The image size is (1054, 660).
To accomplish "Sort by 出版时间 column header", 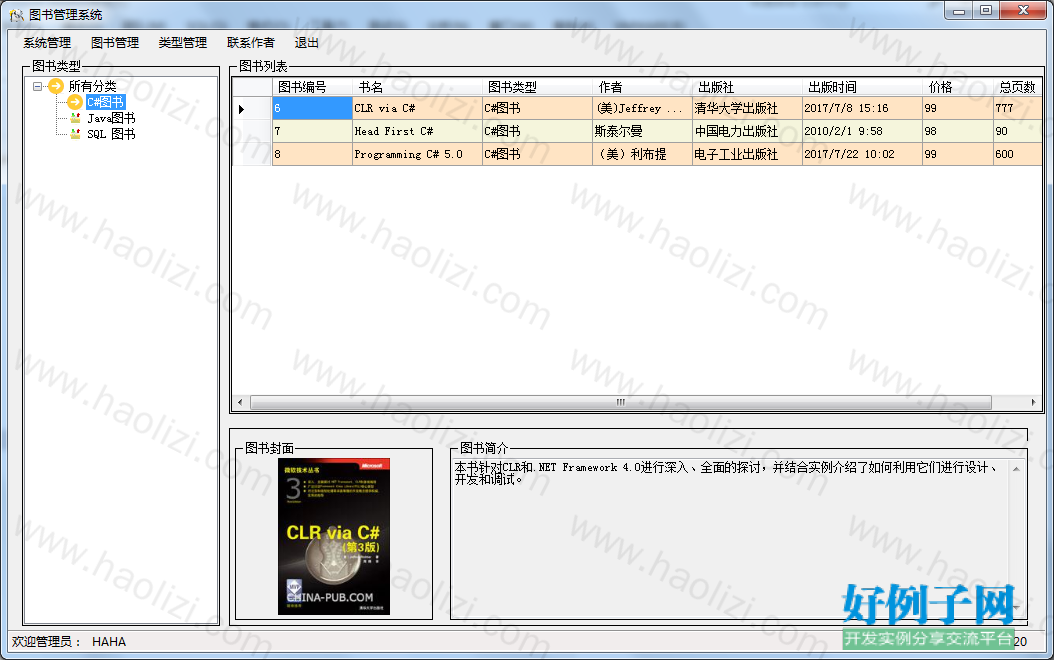I will (862, 87).
